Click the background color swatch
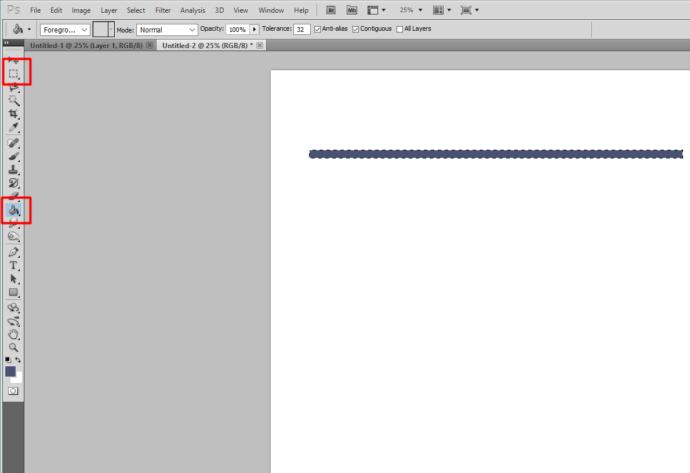Image resolution: width=690 pixels, height=473 pixels. tap(18, 379)
